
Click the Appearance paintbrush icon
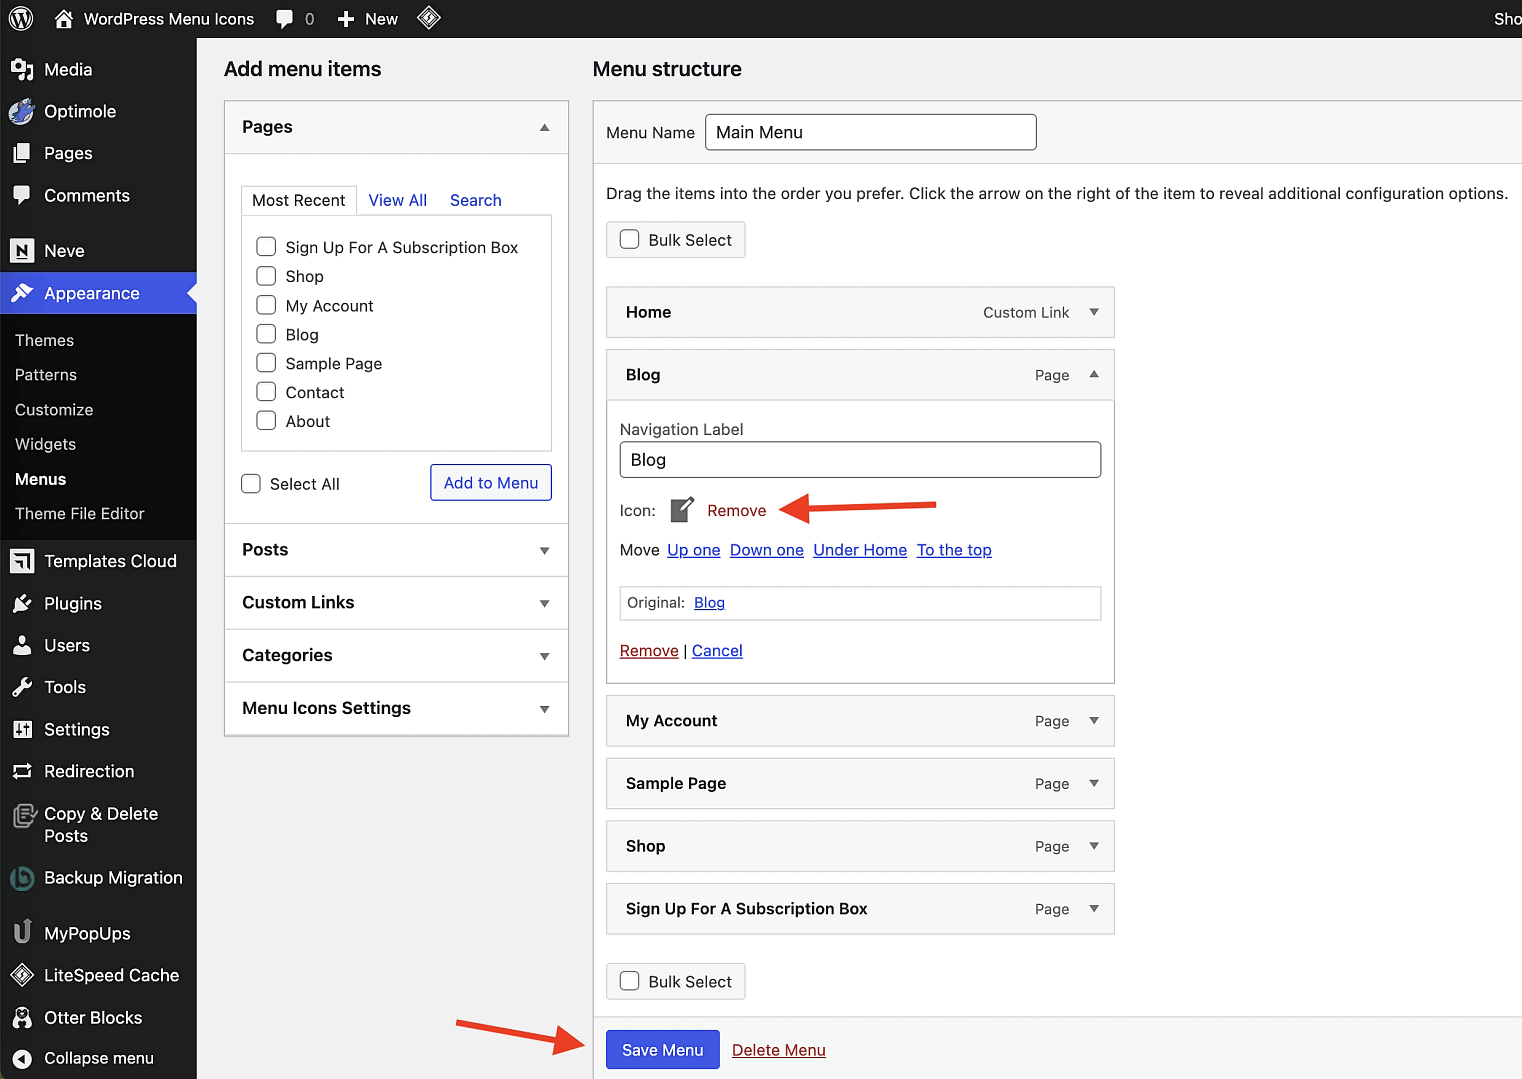[x=22, y=293]
